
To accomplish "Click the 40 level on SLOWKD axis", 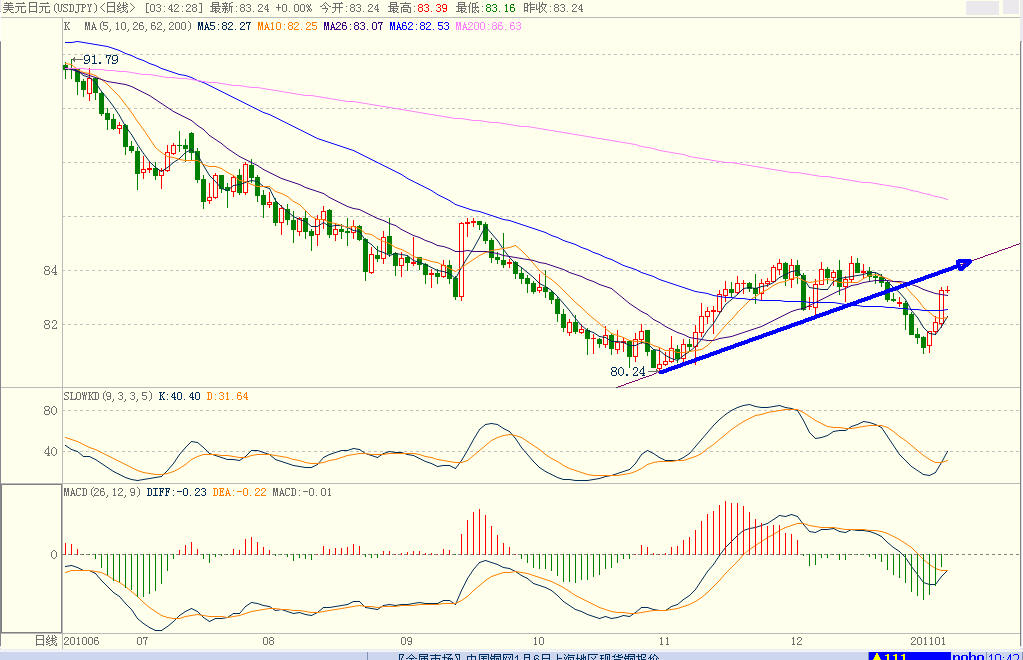I will (x=50, y=451).
